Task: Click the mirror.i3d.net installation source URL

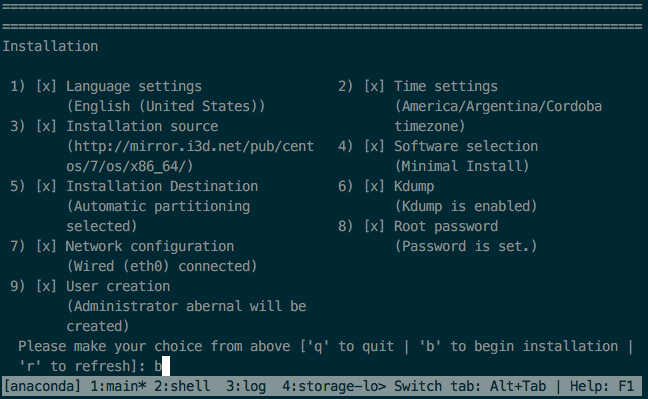Action: pyautogui.click(x=190, y=156)
